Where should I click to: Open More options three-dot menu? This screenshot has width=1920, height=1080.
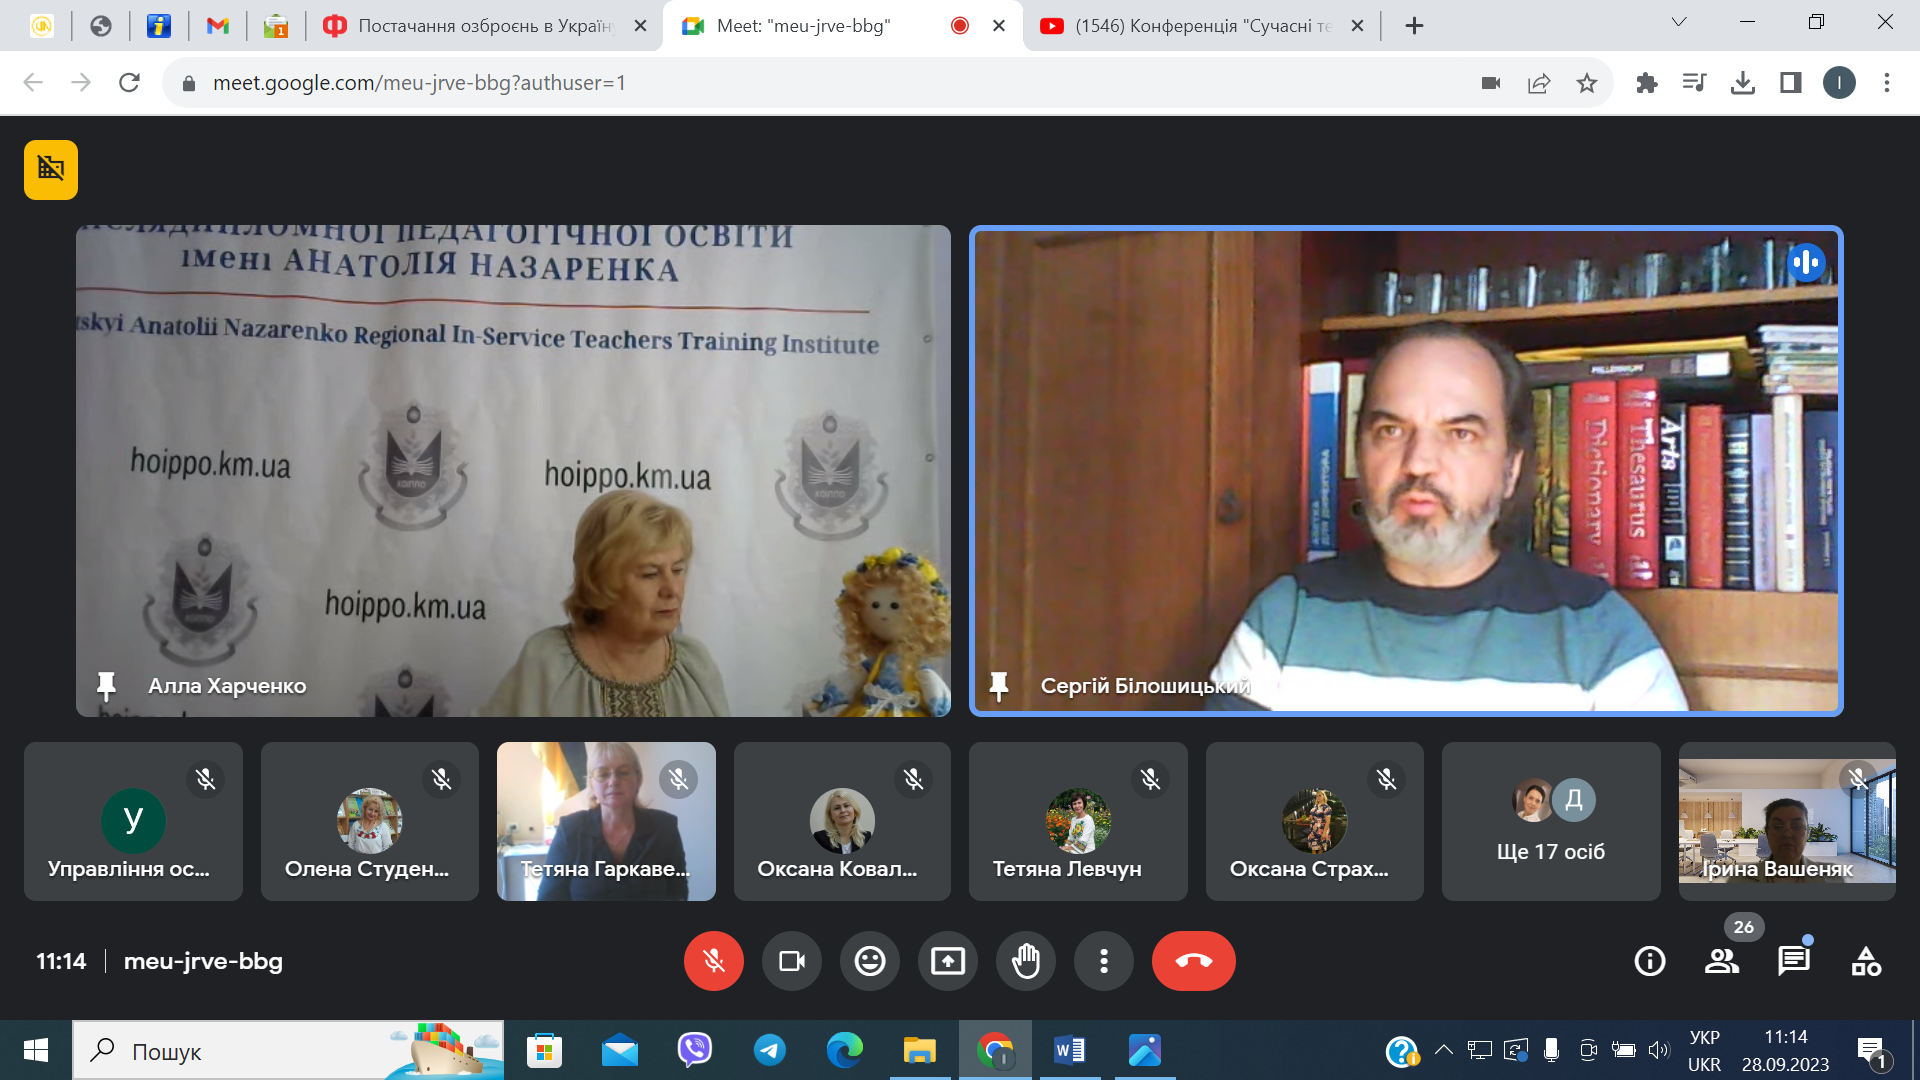1103,961
